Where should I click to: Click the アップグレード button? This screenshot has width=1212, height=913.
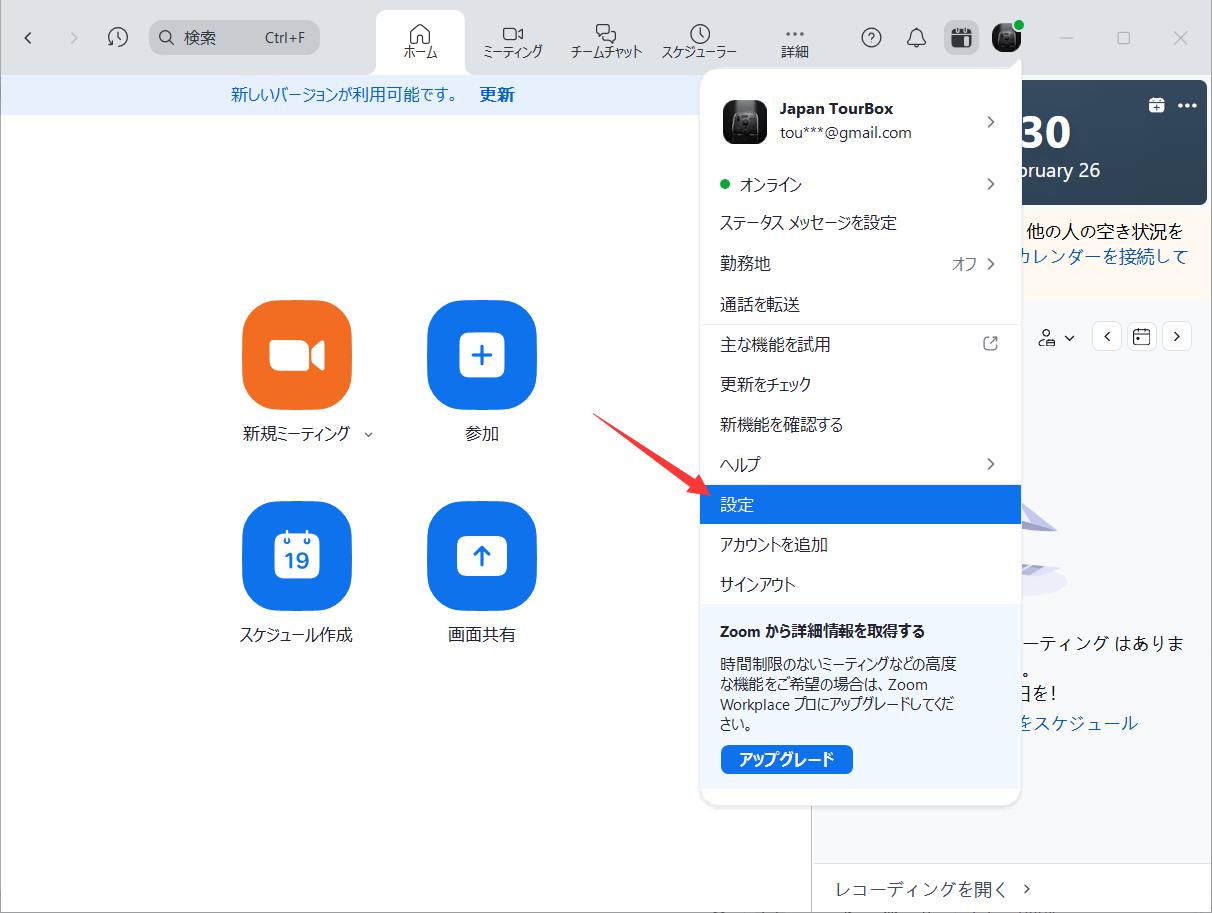[x=786, y=759]
